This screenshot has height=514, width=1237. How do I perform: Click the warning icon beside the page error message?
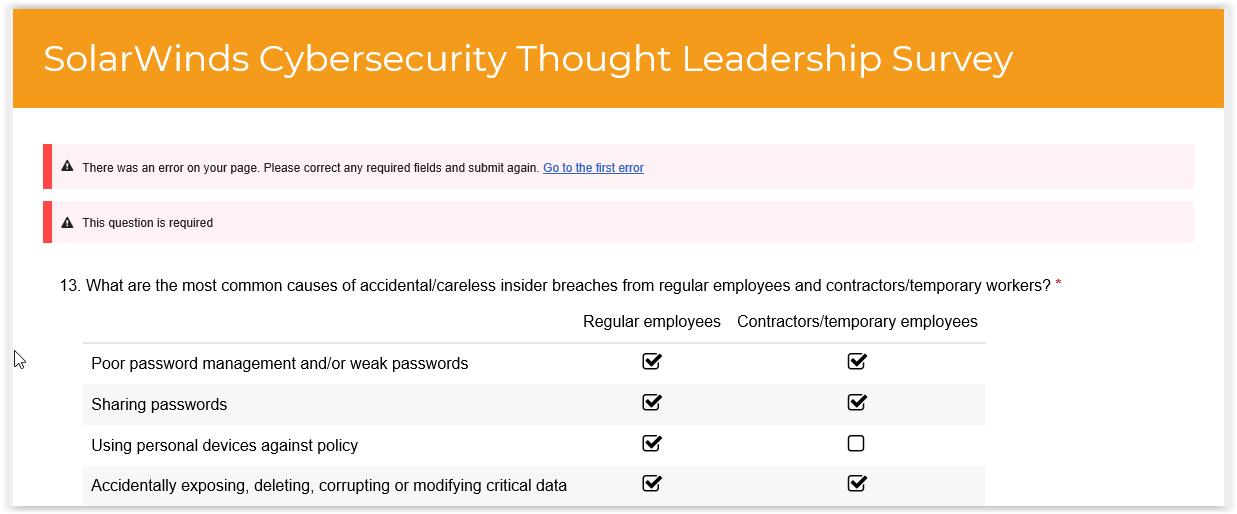click(68, 167)
